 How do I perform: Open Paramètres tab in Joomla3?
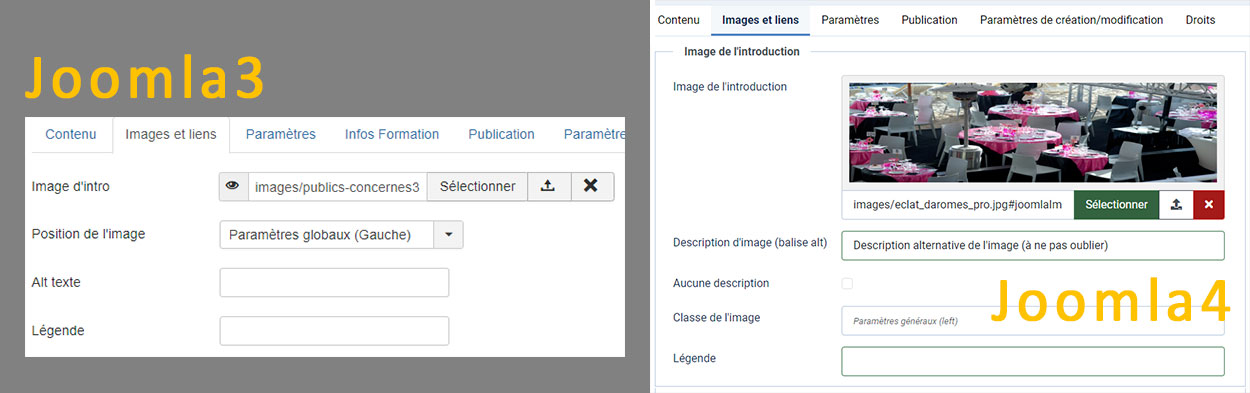[x=280, y=134]
